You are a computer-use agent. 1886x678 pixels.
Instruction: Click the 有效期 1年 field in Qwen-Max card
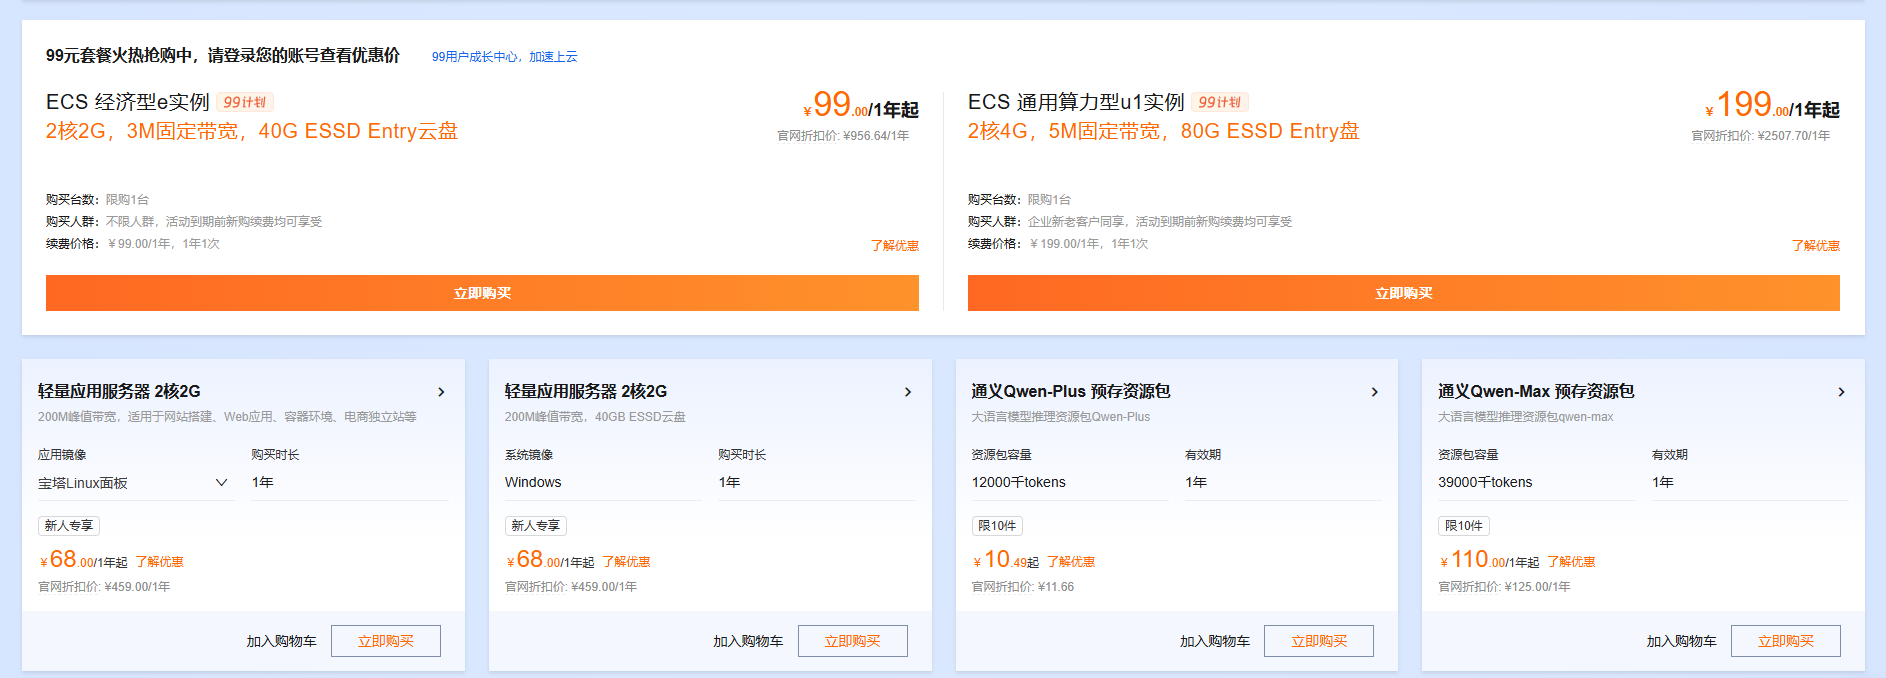pos(1750,483)
